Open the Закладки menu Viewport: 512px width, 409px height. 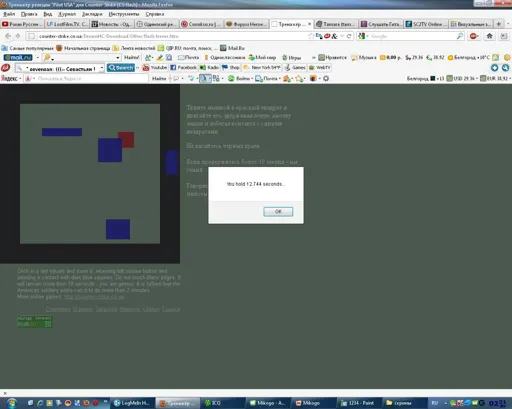92,14
